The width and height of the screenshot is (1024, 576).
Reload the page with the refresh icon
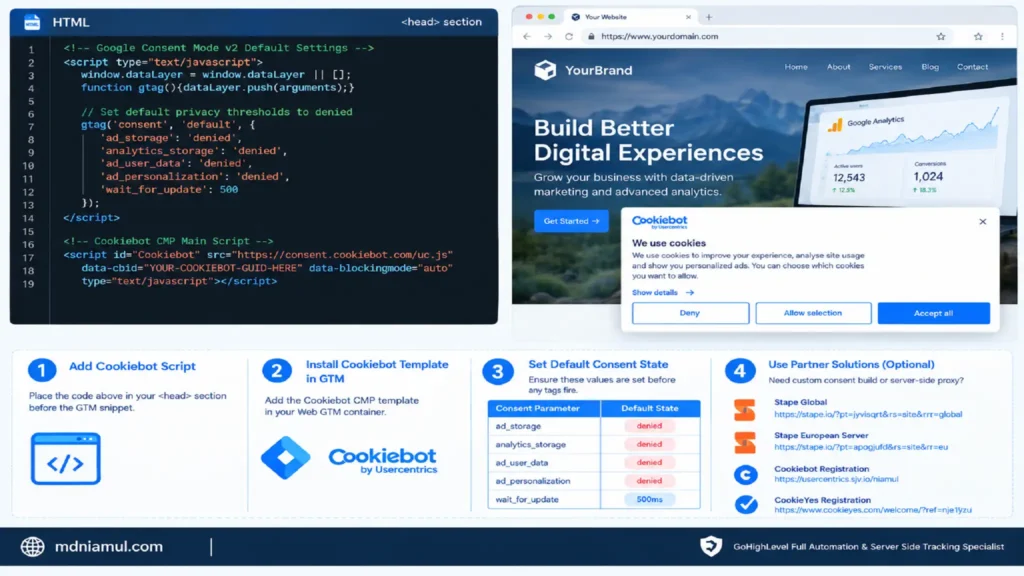click(569, 37)
